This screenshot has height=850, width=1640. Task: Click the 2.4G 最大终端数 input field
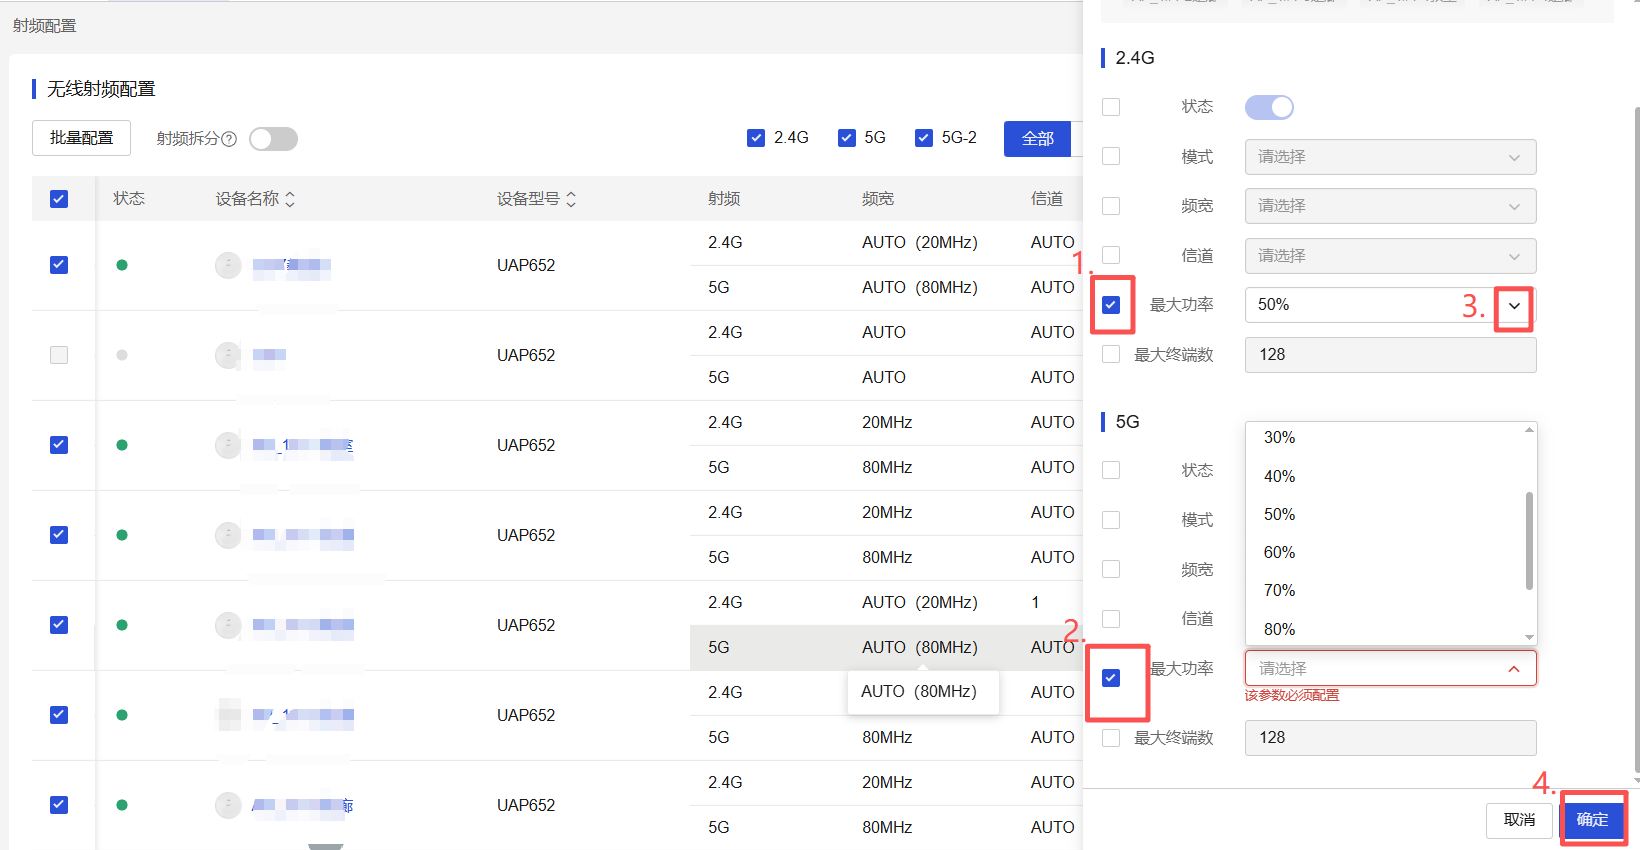tap(1390, 355)
